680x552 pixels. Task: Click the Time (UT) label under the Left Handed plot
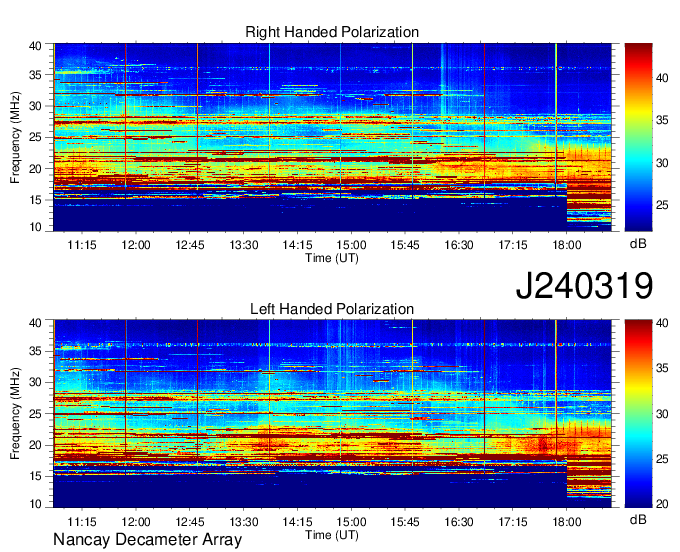(332, 535)
